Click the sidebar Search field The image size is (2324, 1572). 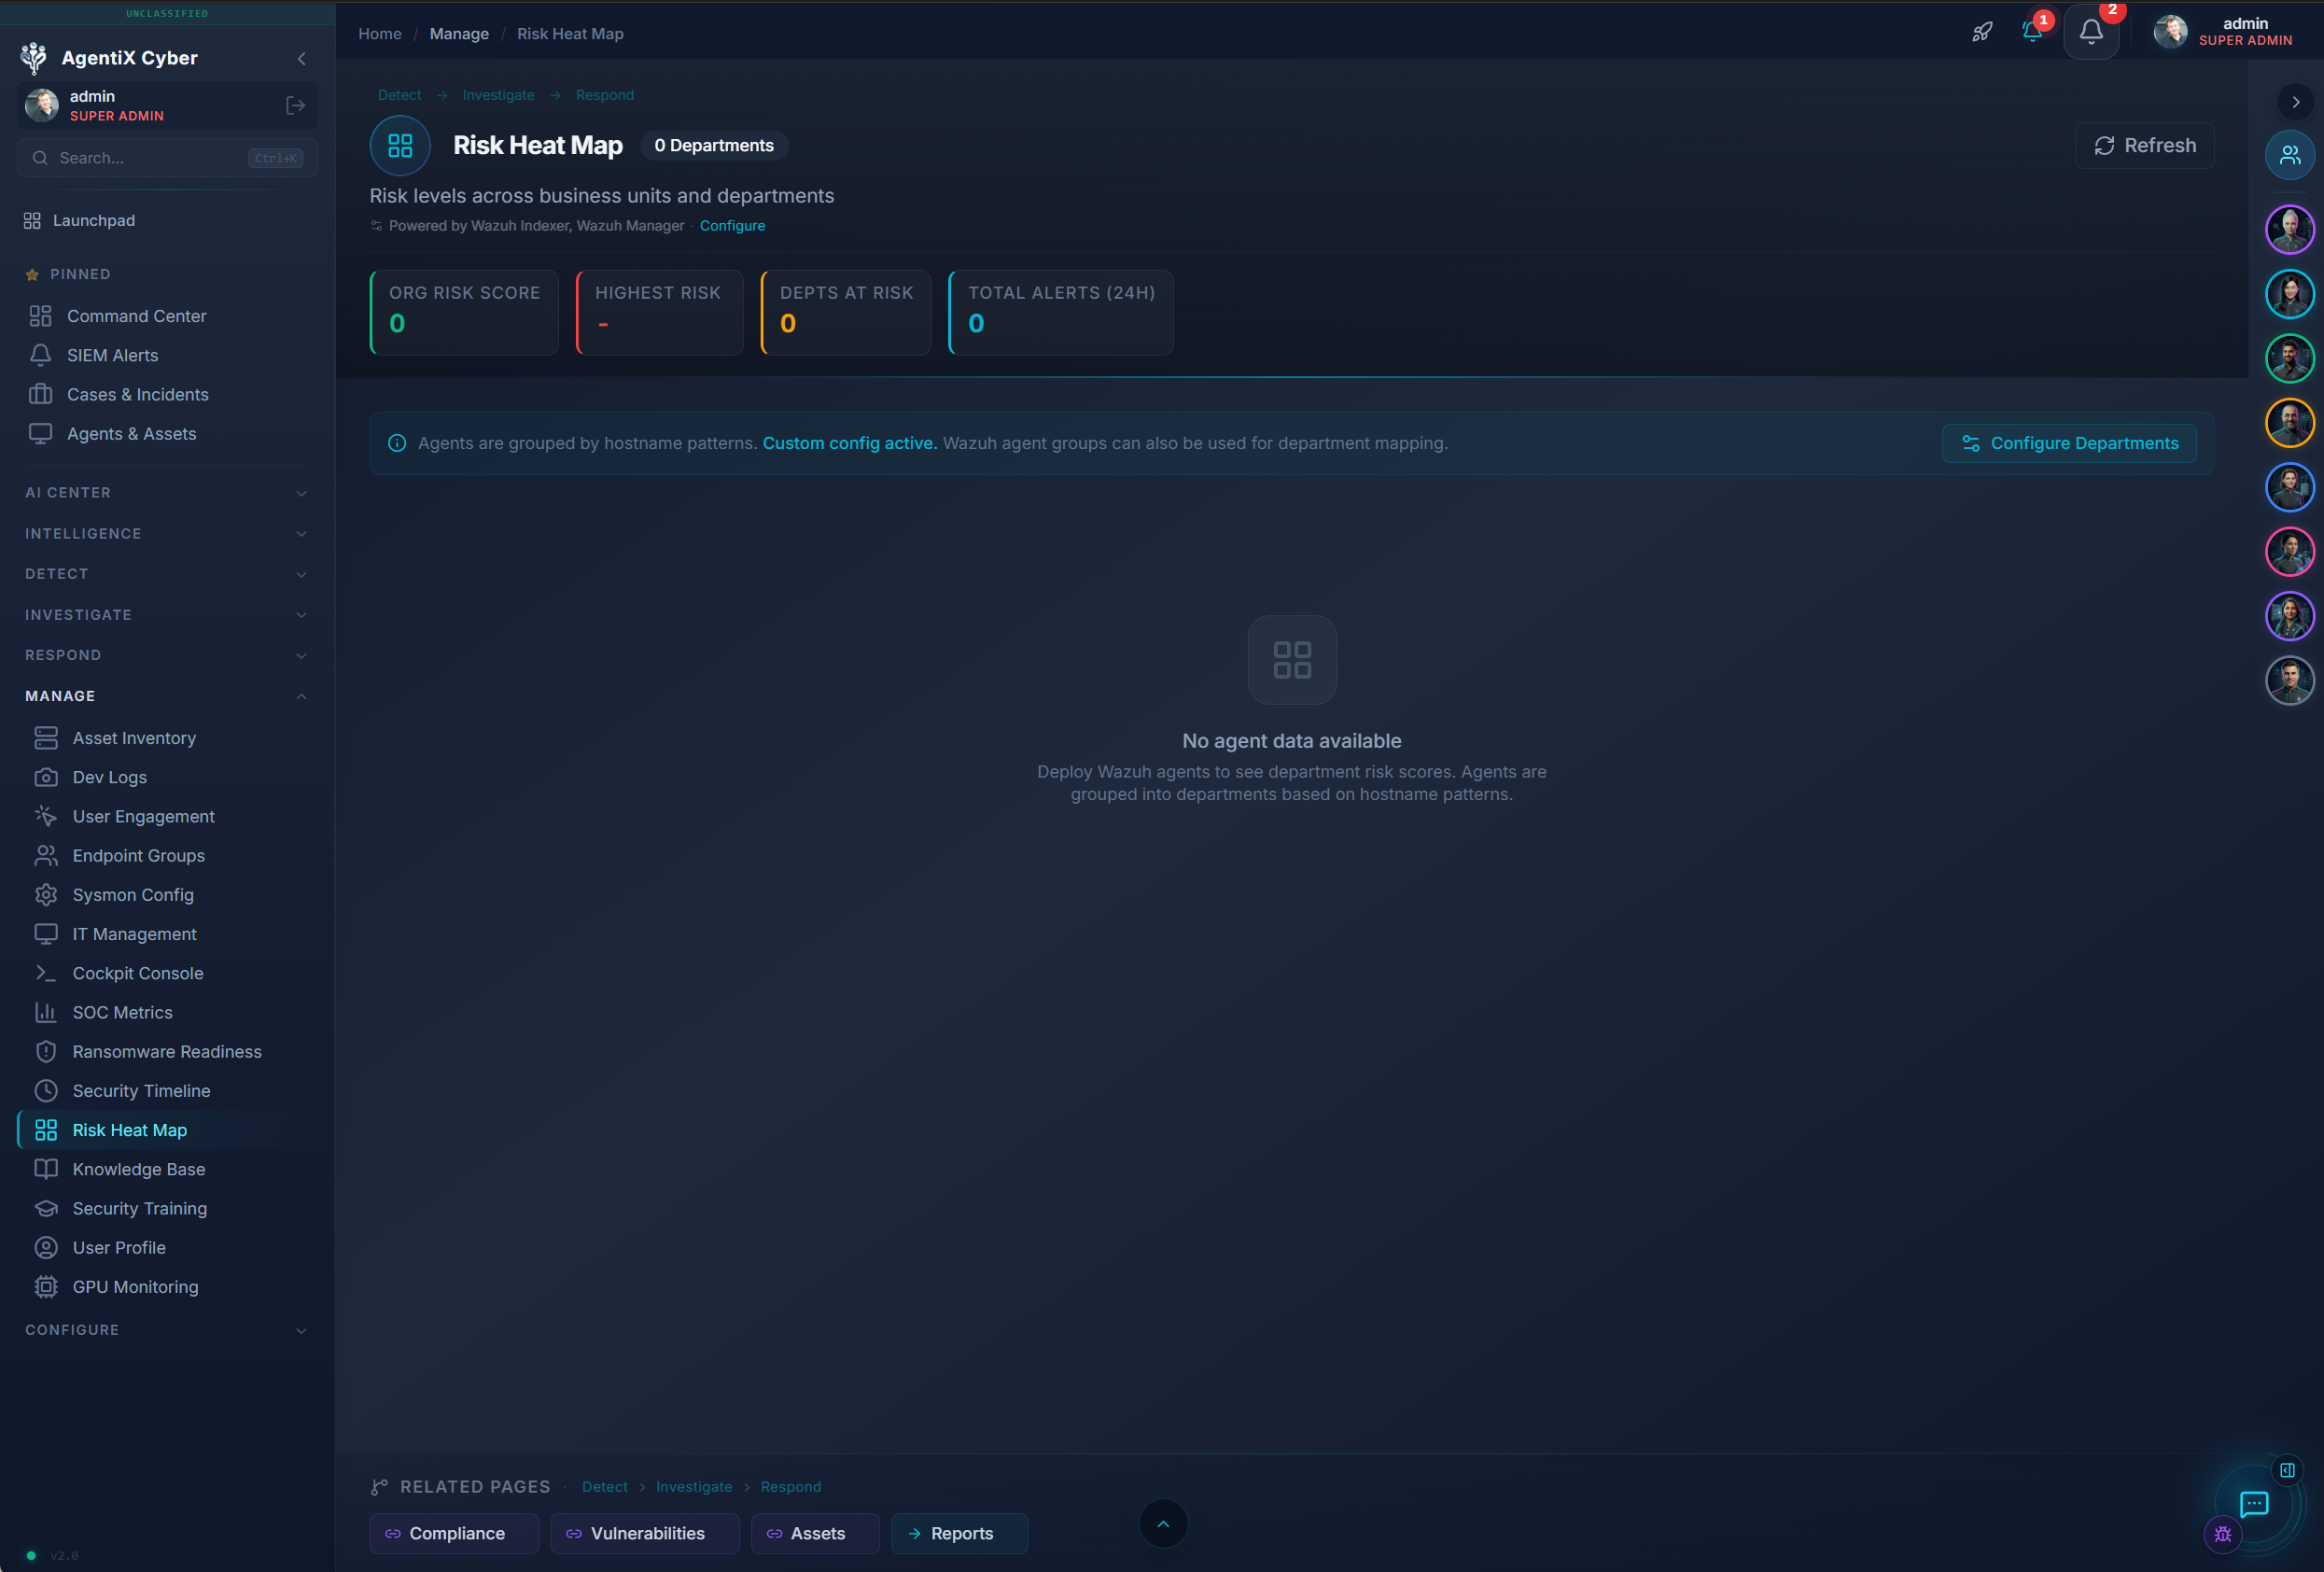tap(150, 158)
